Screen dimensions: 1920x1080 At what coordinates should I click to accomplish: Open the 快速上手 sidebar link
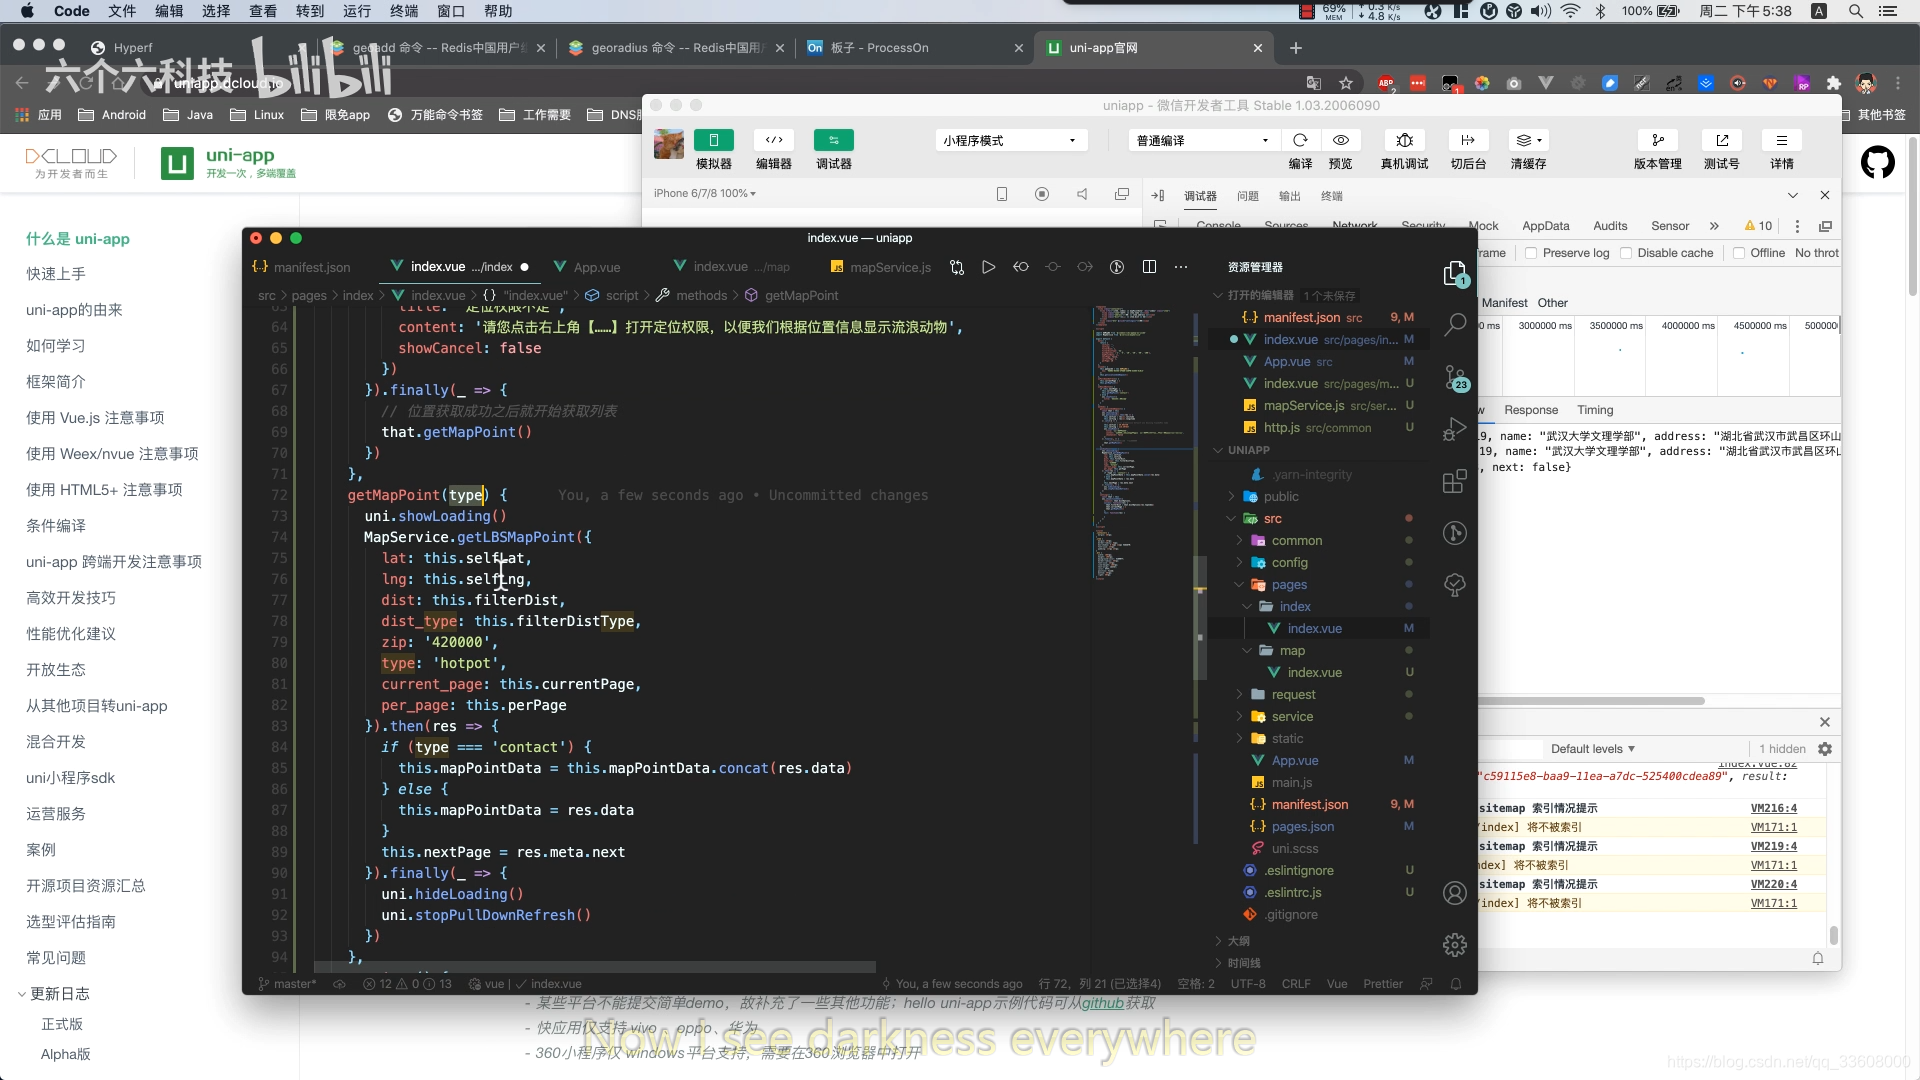pos(56,274)
